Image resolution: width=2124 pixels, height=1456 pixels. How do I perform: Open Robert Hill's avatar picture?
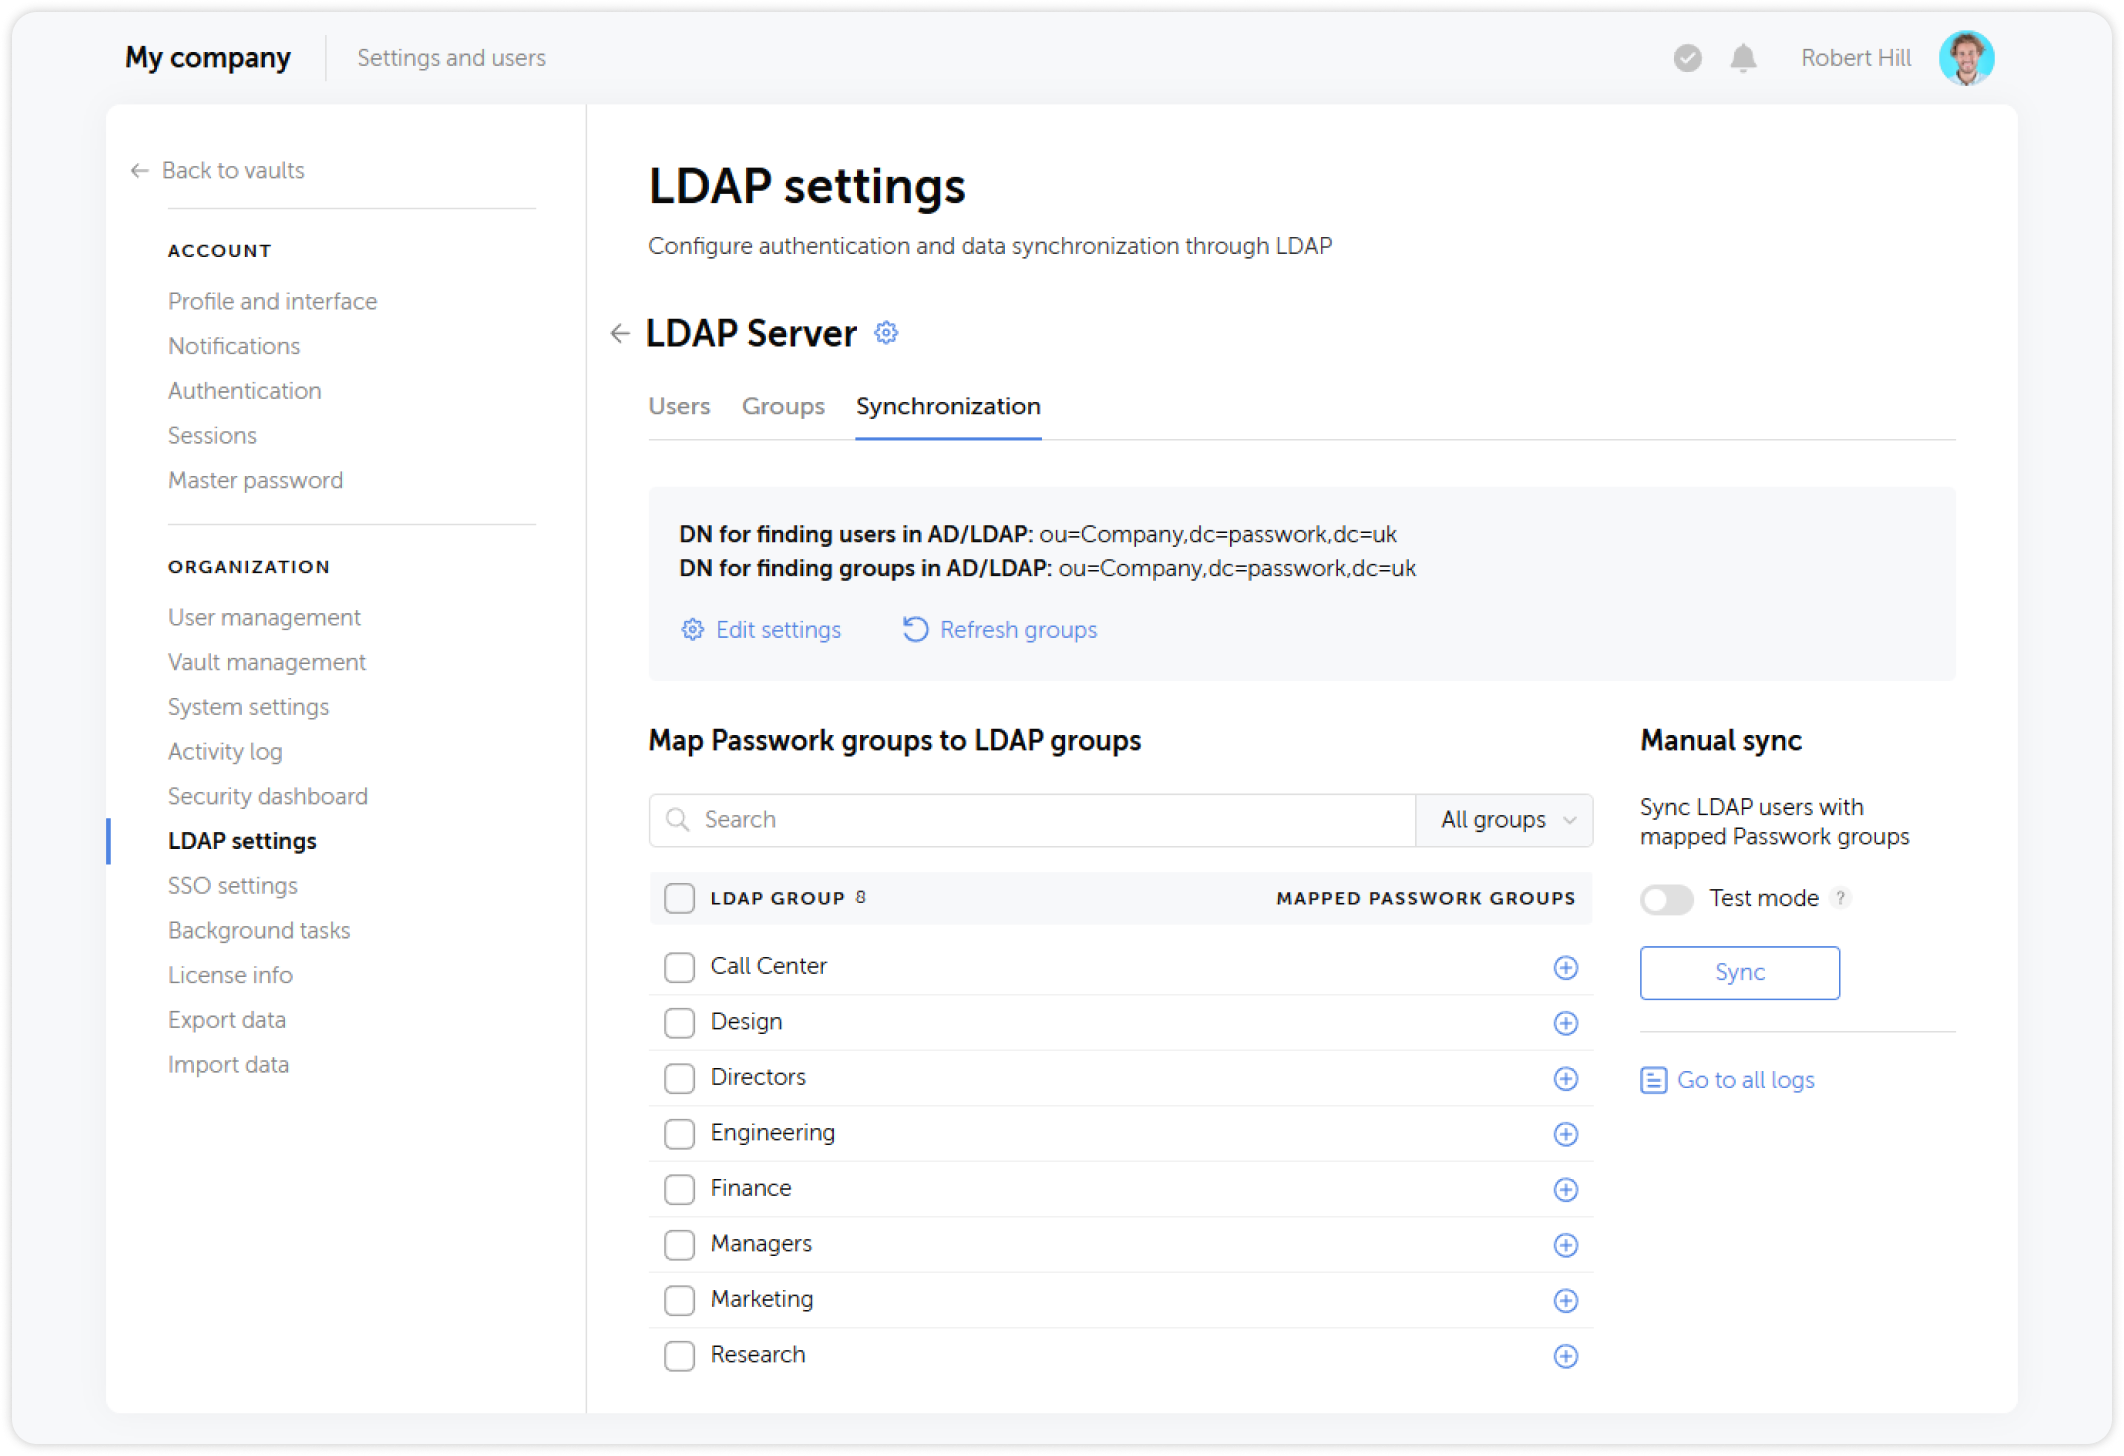[1966, 58]
